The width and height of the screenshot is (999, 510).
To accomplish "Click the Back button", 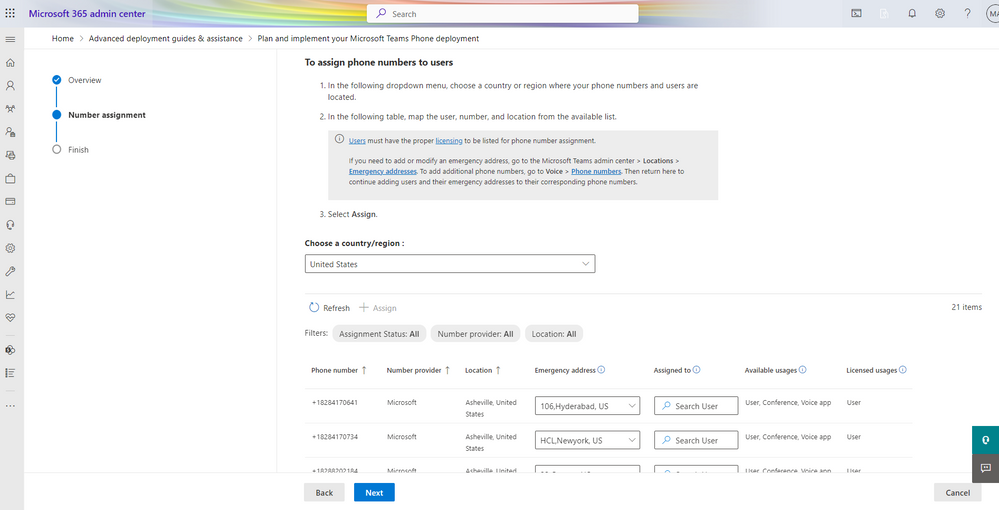I will (x=324, y=492).
